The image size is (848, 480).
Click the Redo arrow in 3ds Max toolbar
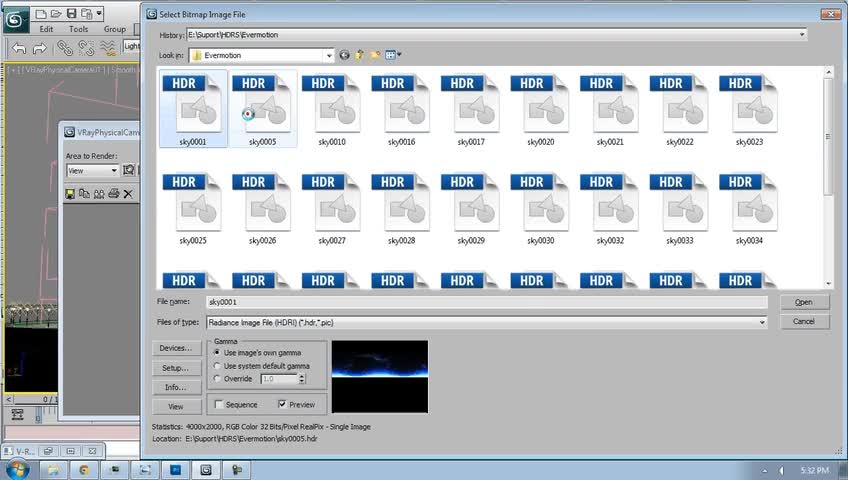39,48
